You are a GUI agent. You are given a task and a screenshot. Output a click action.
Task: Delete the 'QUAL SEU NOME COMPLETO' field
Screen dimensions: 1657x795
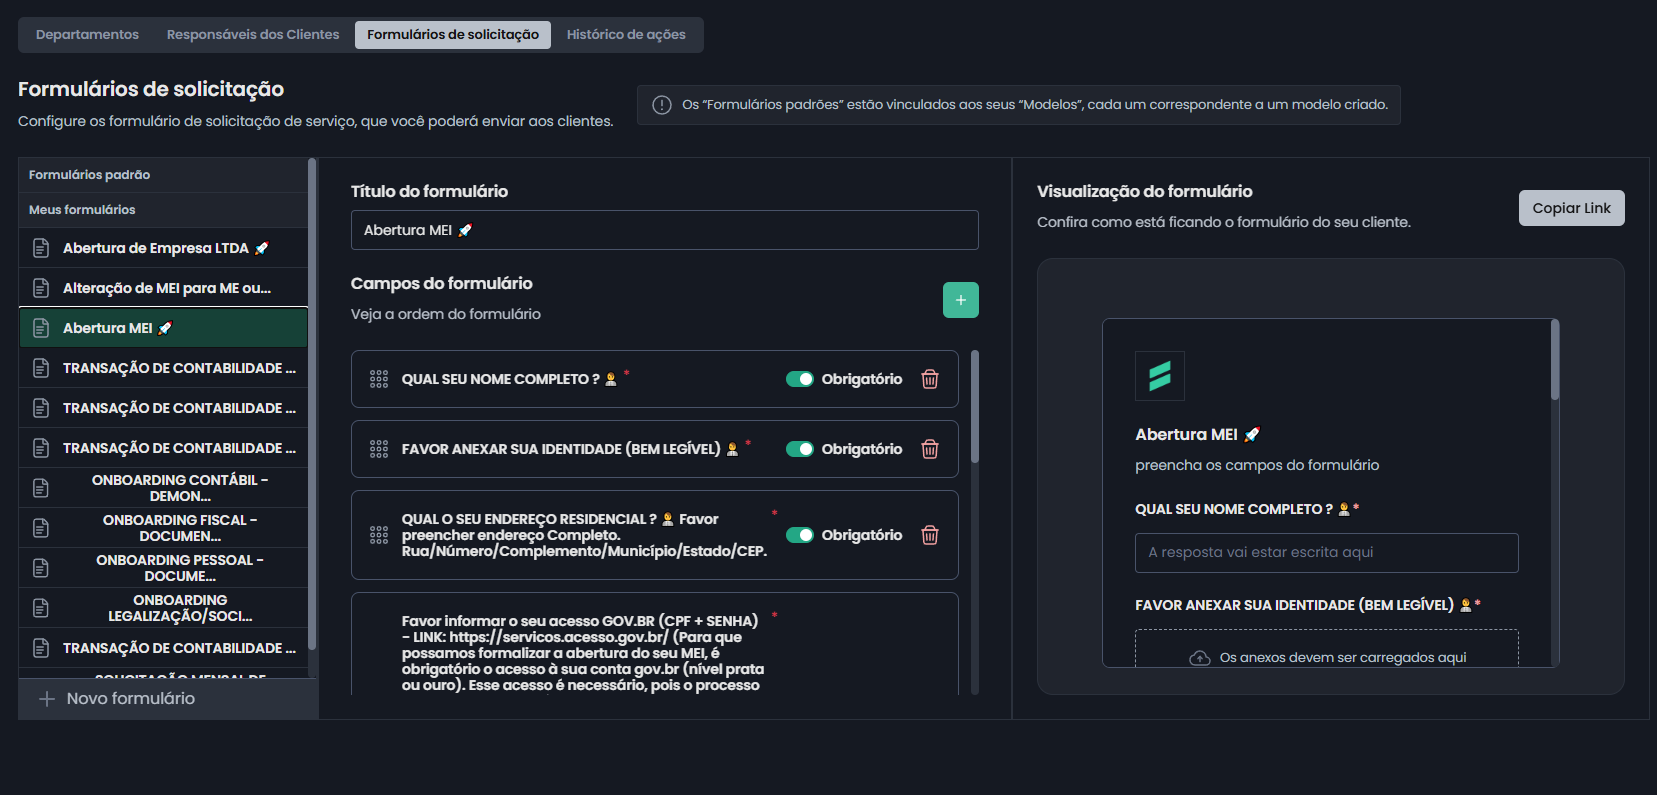(x=930, y=379)
